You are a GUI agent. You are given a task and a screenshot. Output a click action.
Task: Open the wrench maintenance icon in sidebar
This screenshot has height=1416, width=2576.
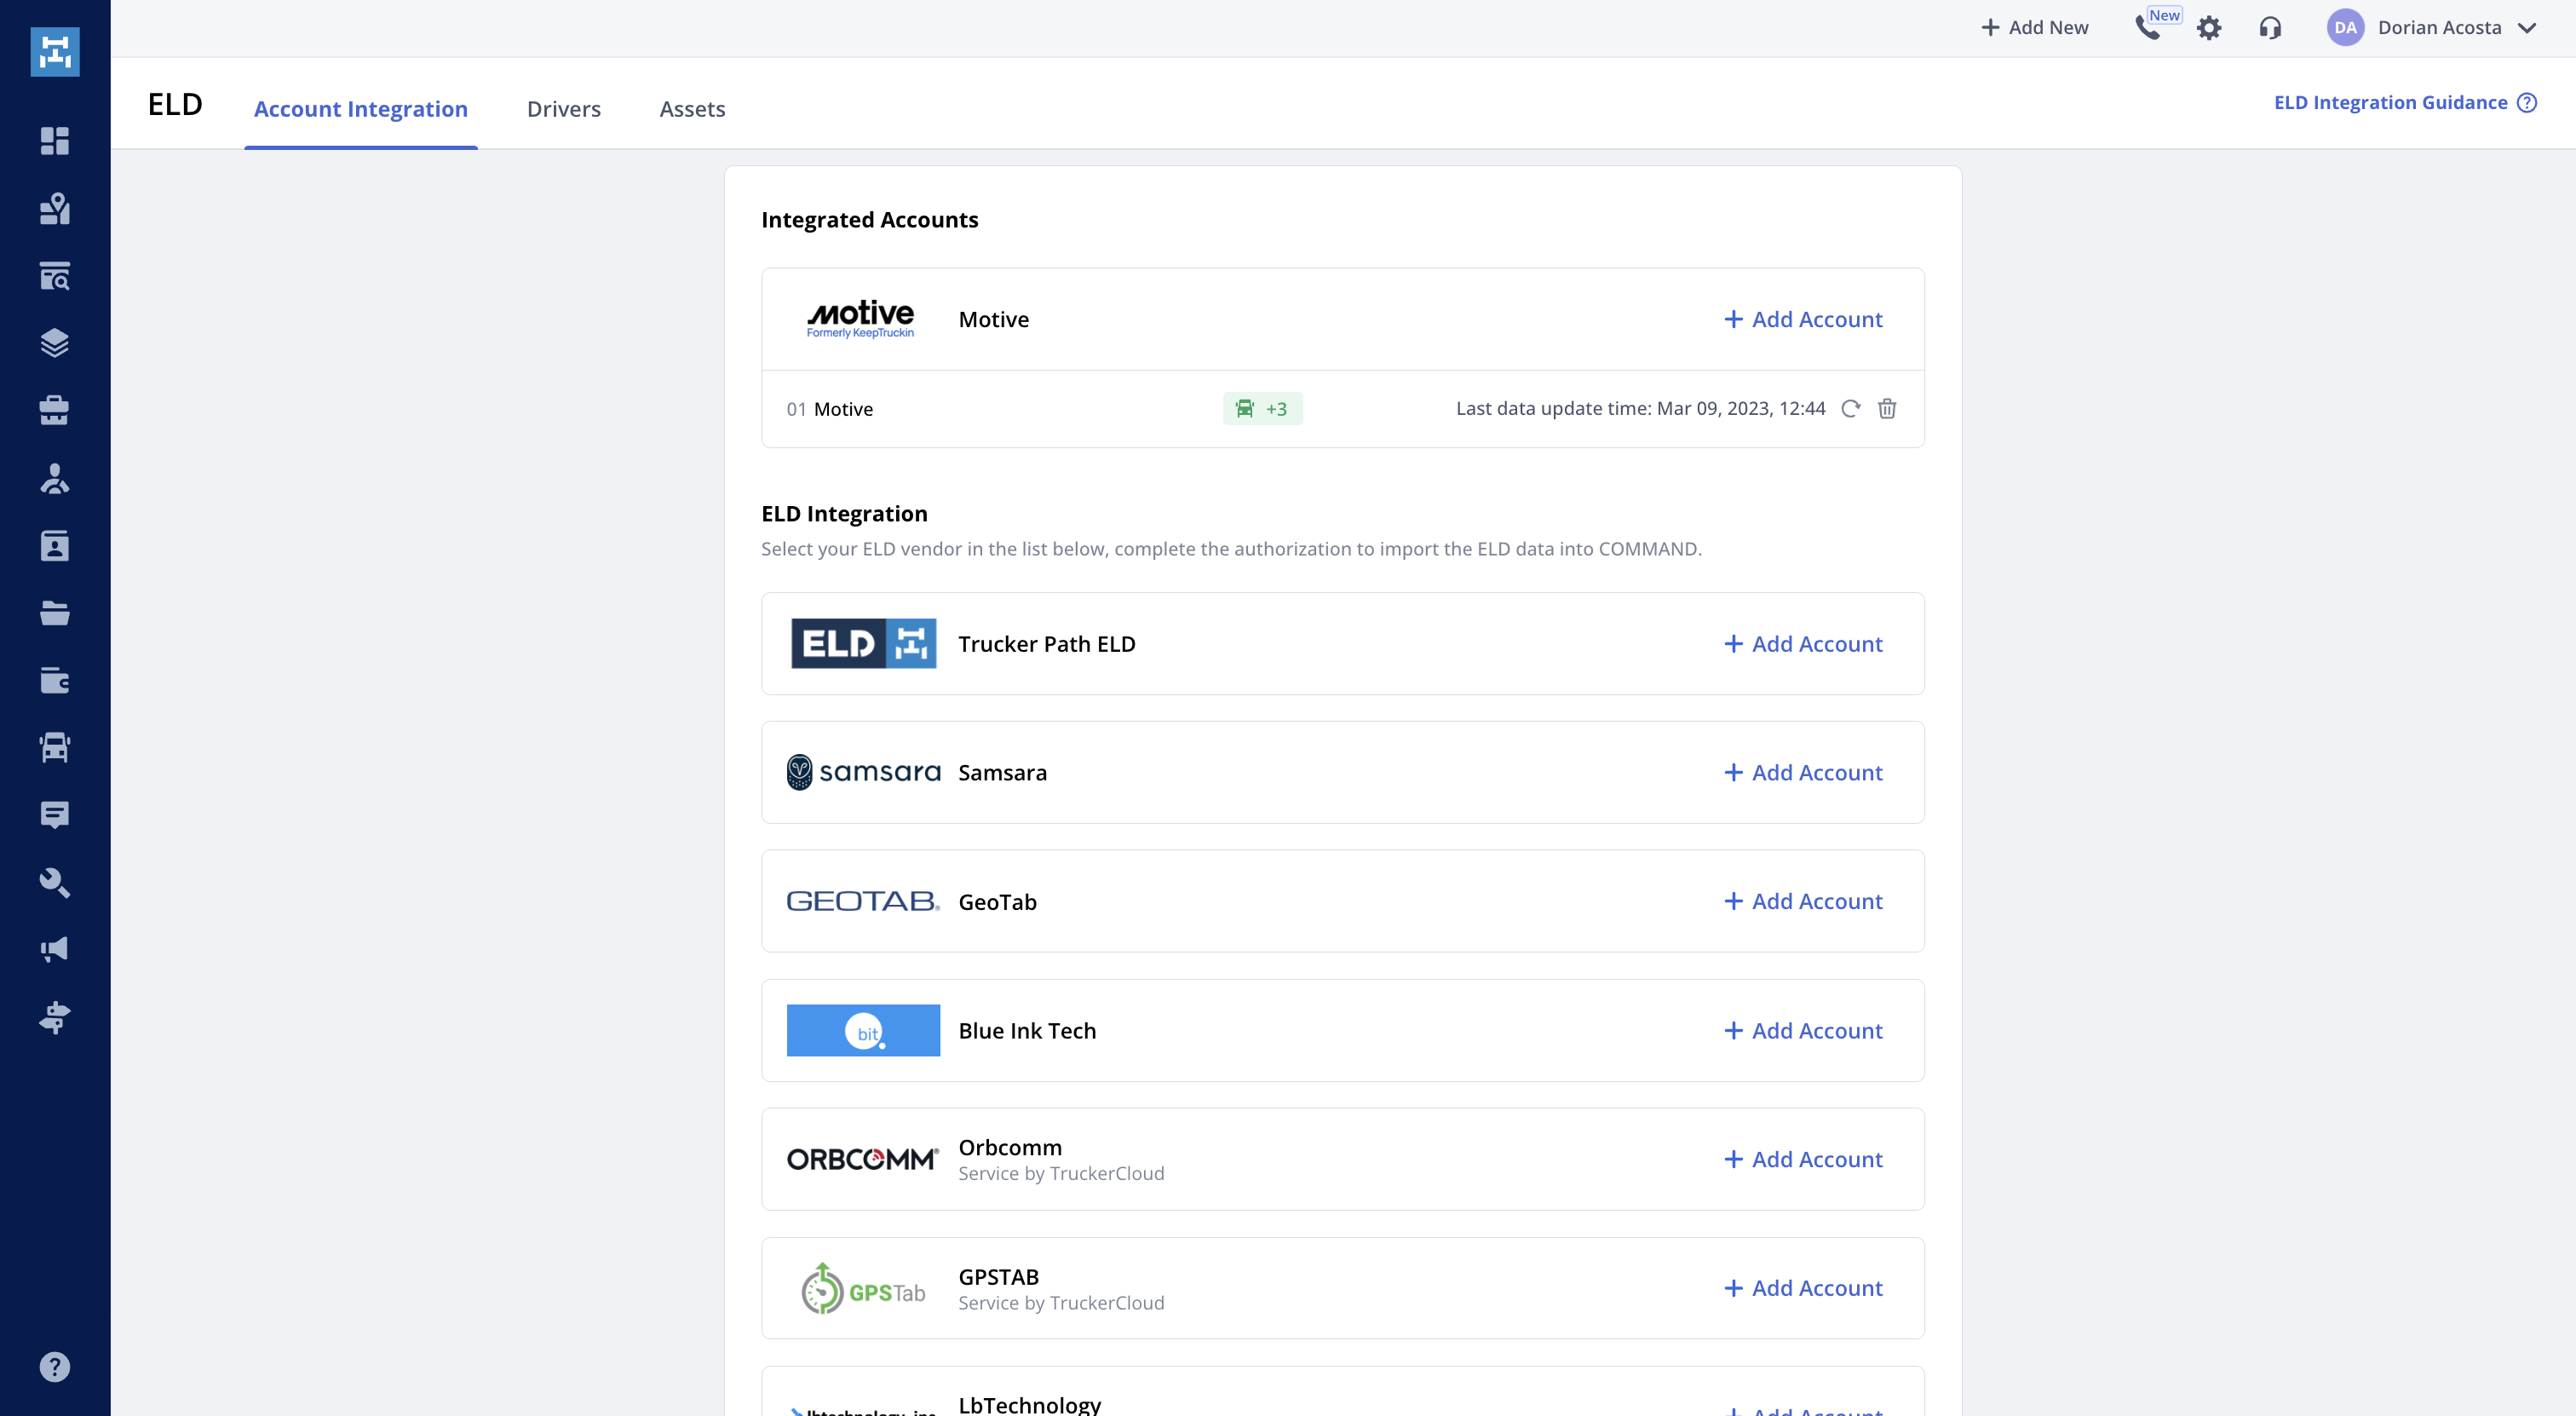[55, 882]
